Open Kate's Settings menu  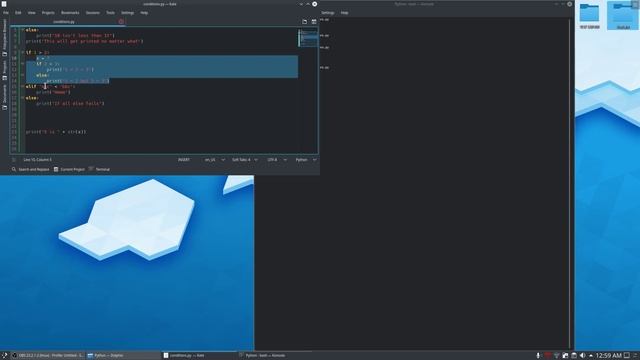(127, 13)
